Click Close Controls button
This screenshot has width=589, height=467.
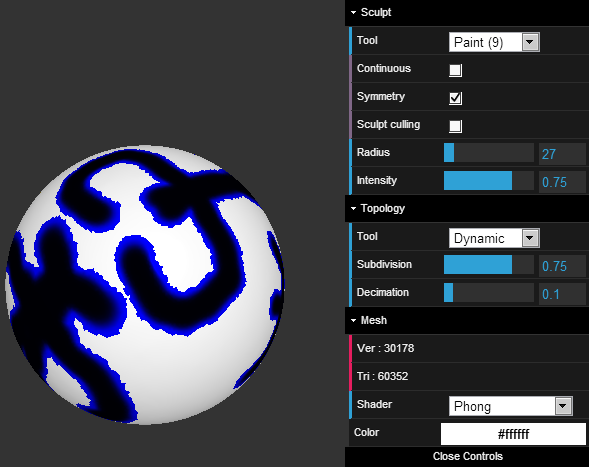[x=467, y=456]
